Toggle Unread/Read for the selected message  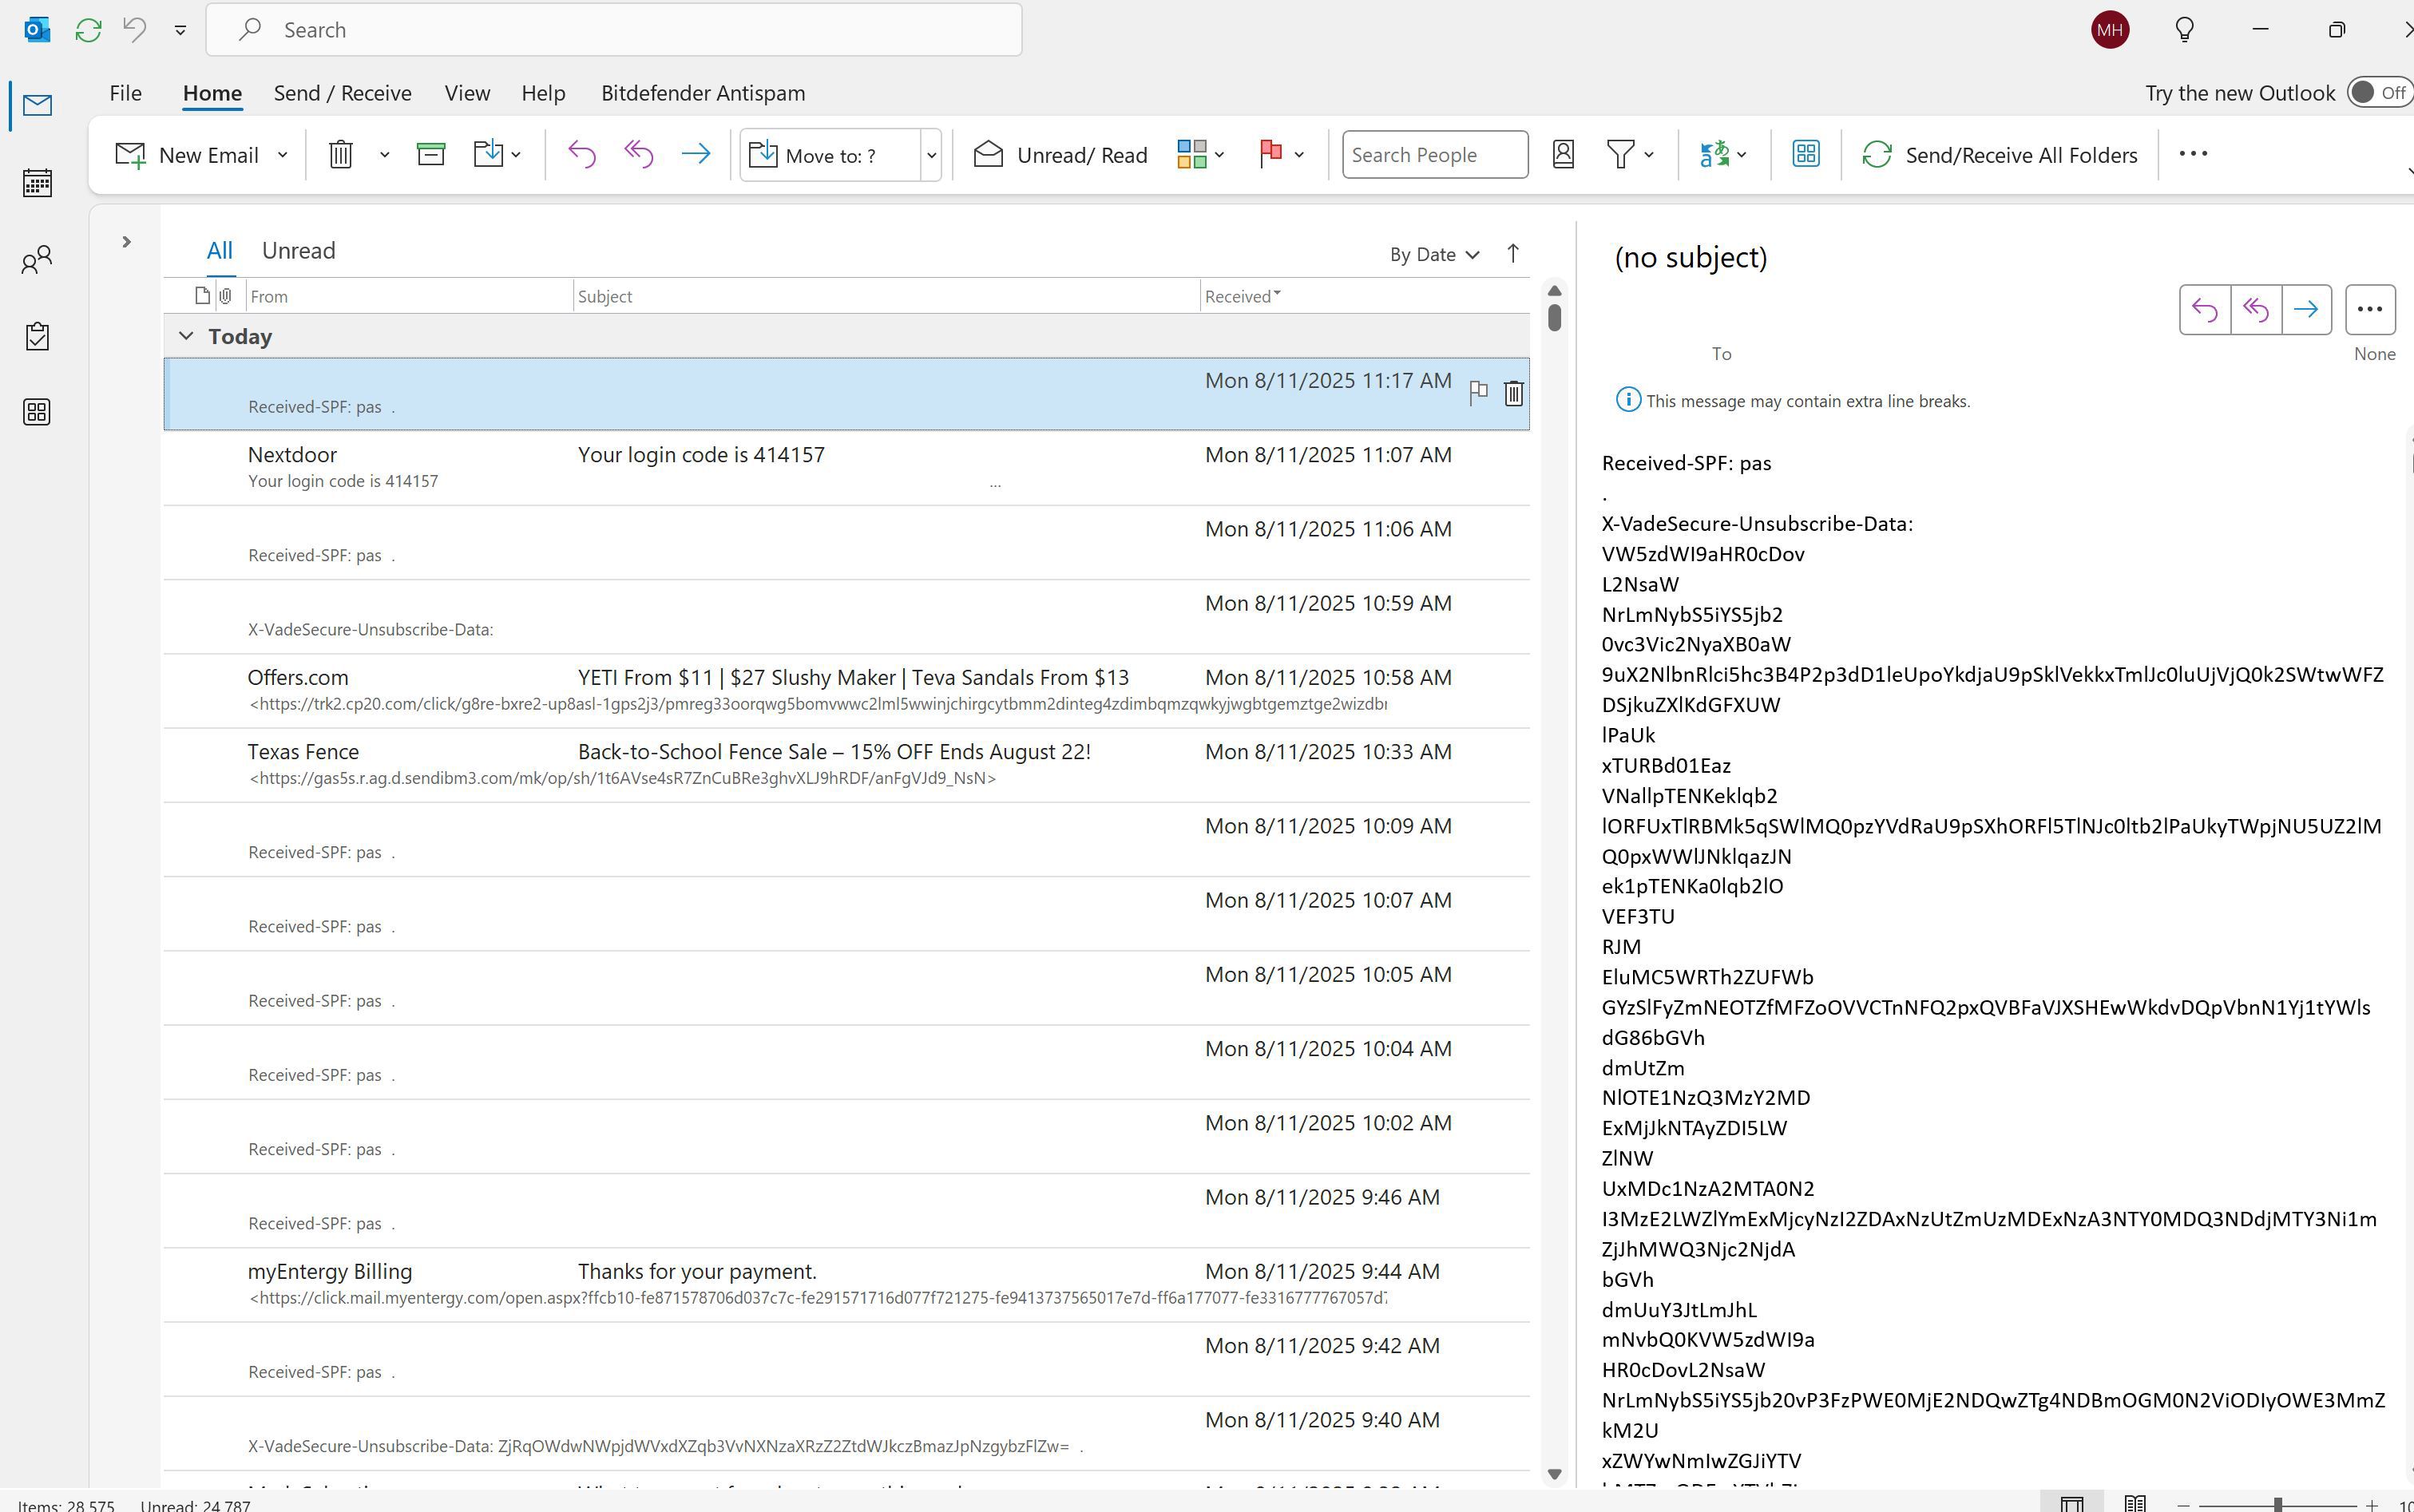(x=1059, y=154)
